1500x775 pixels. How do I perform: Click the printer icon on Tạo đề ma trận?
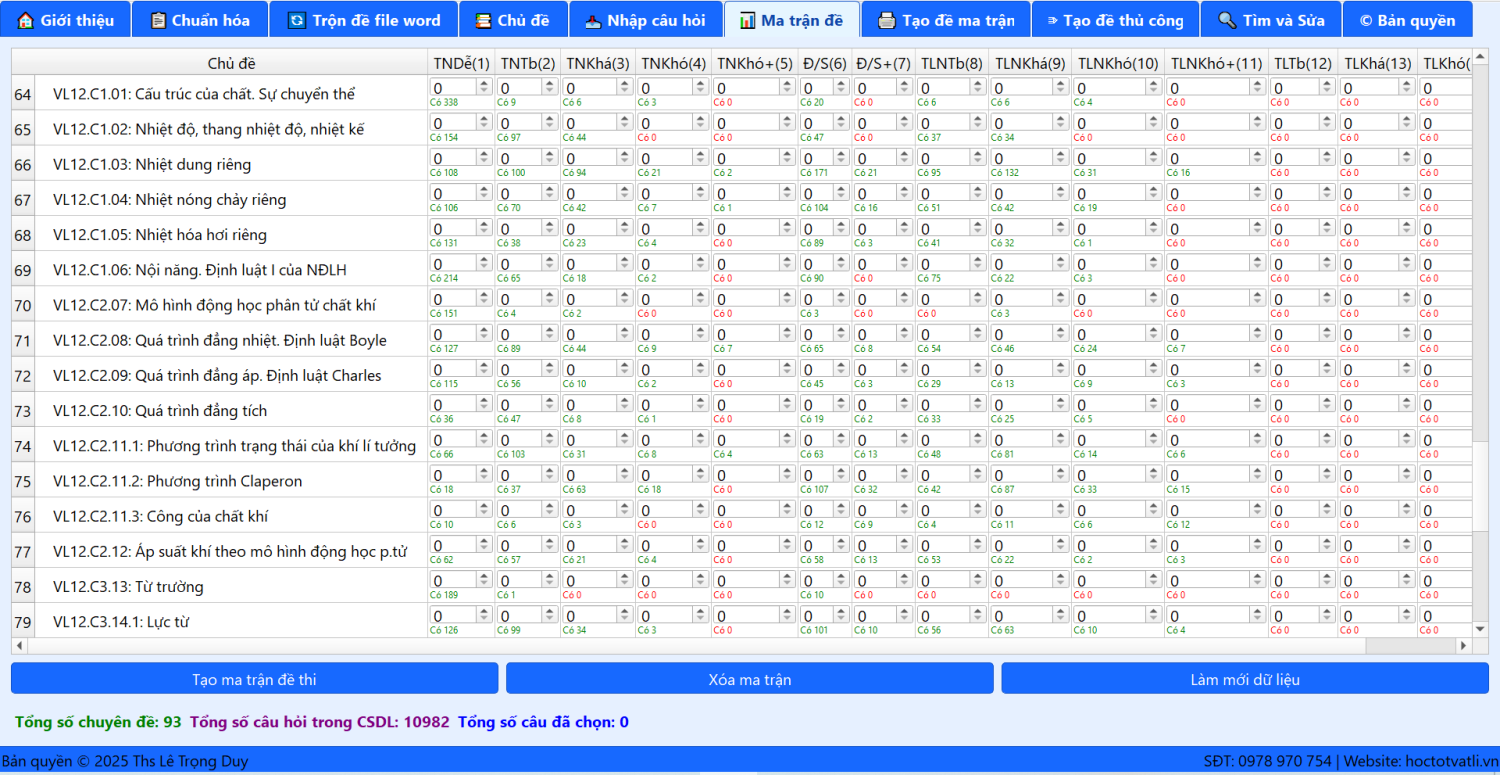click(x=886, y=20)
